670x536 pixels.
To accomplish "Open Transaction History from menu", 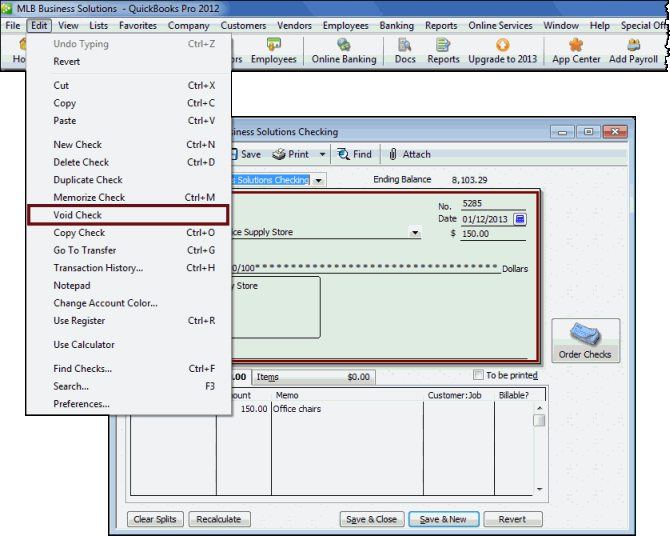I will coord(128,268).
